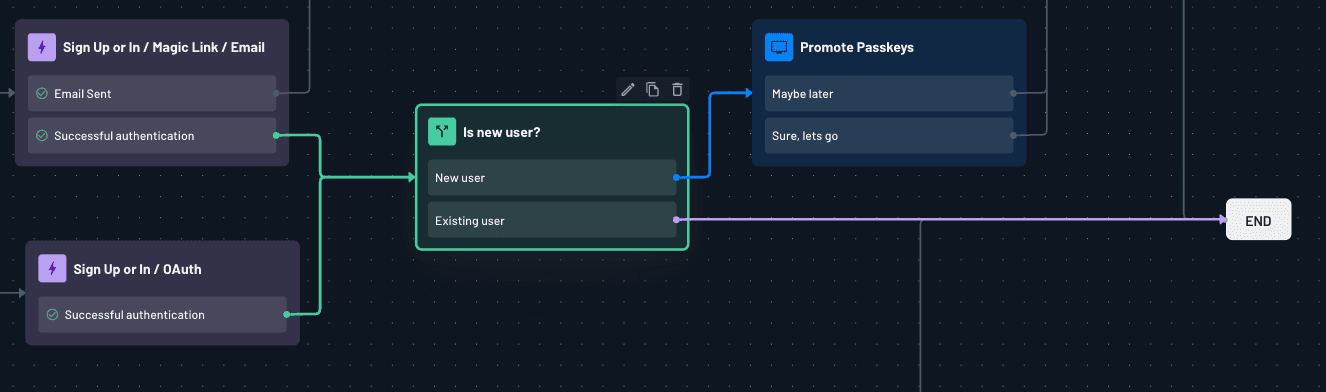The image size is (1326, 392).
Task: Click check icon beside Email Sent
Action: (x=42, y=94)
